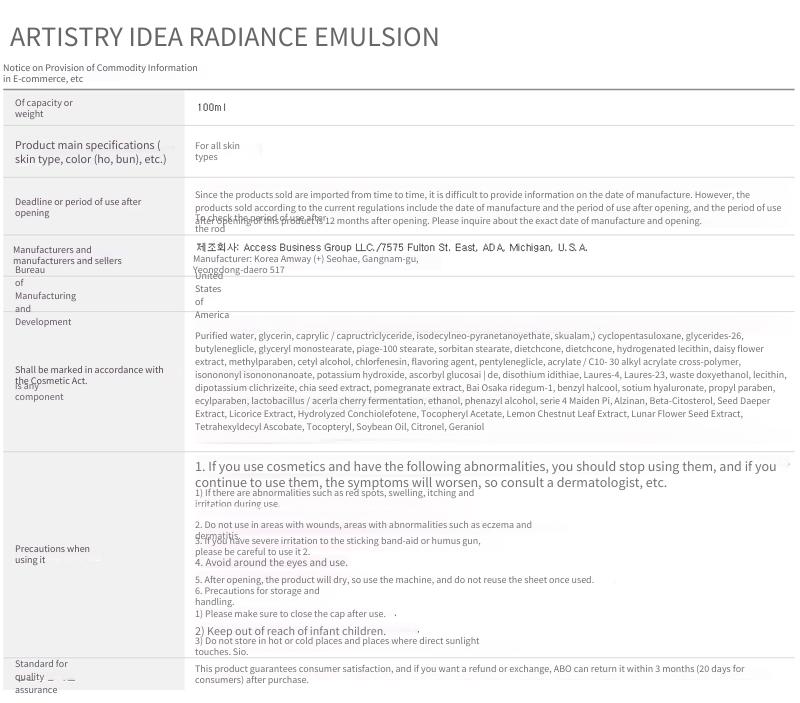Viewport: 800px width, 703px height.
Task: Select the "United States of America" value
Action: [x=212, y=295]
